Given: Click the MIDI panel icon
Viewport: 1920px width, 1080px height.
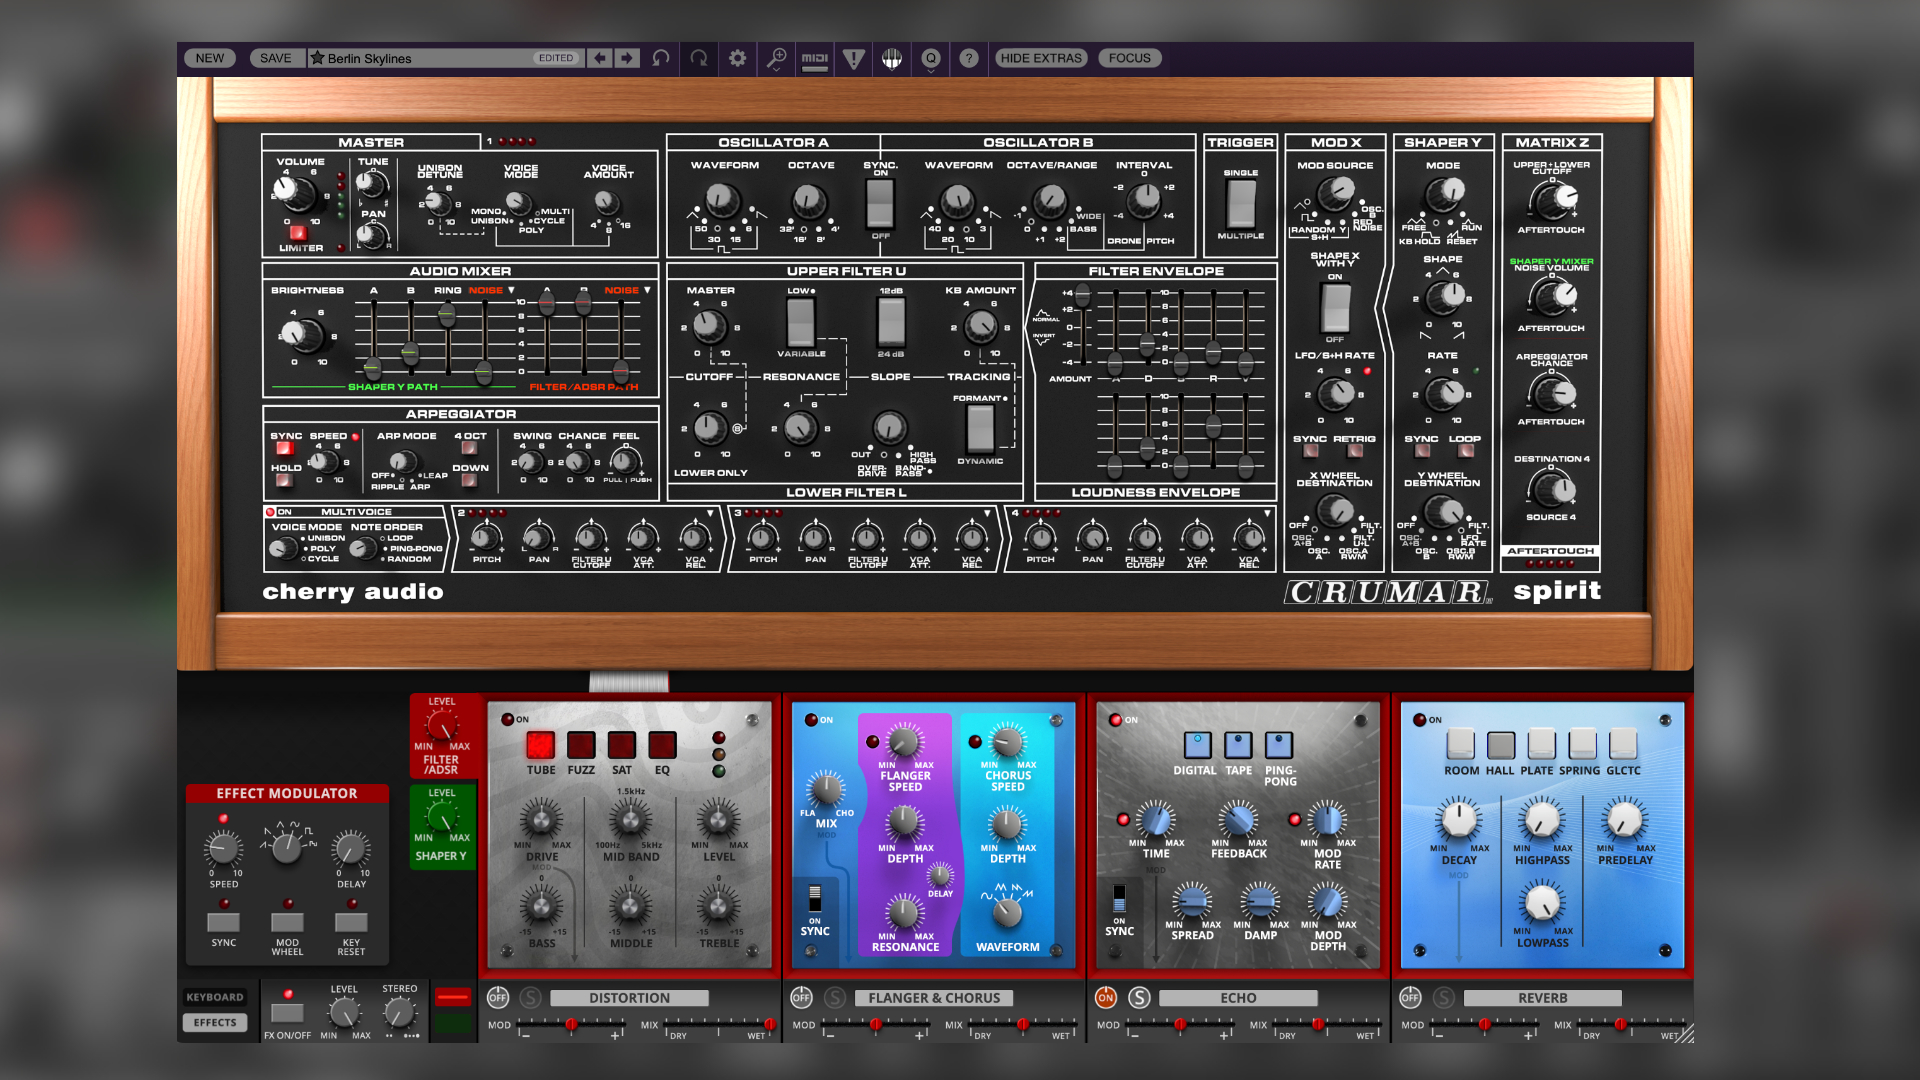Looking at the screenshot, I should tap(815, 58).
